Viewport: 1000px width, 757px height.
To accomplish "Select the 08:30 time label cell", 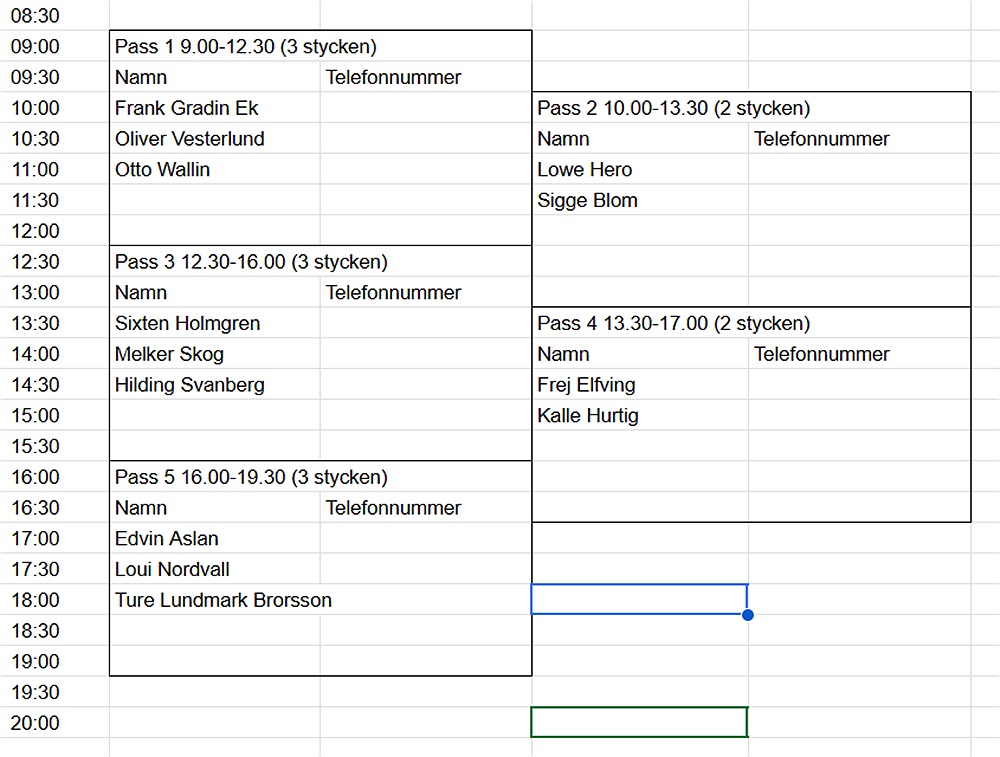I will coord(35,16).
